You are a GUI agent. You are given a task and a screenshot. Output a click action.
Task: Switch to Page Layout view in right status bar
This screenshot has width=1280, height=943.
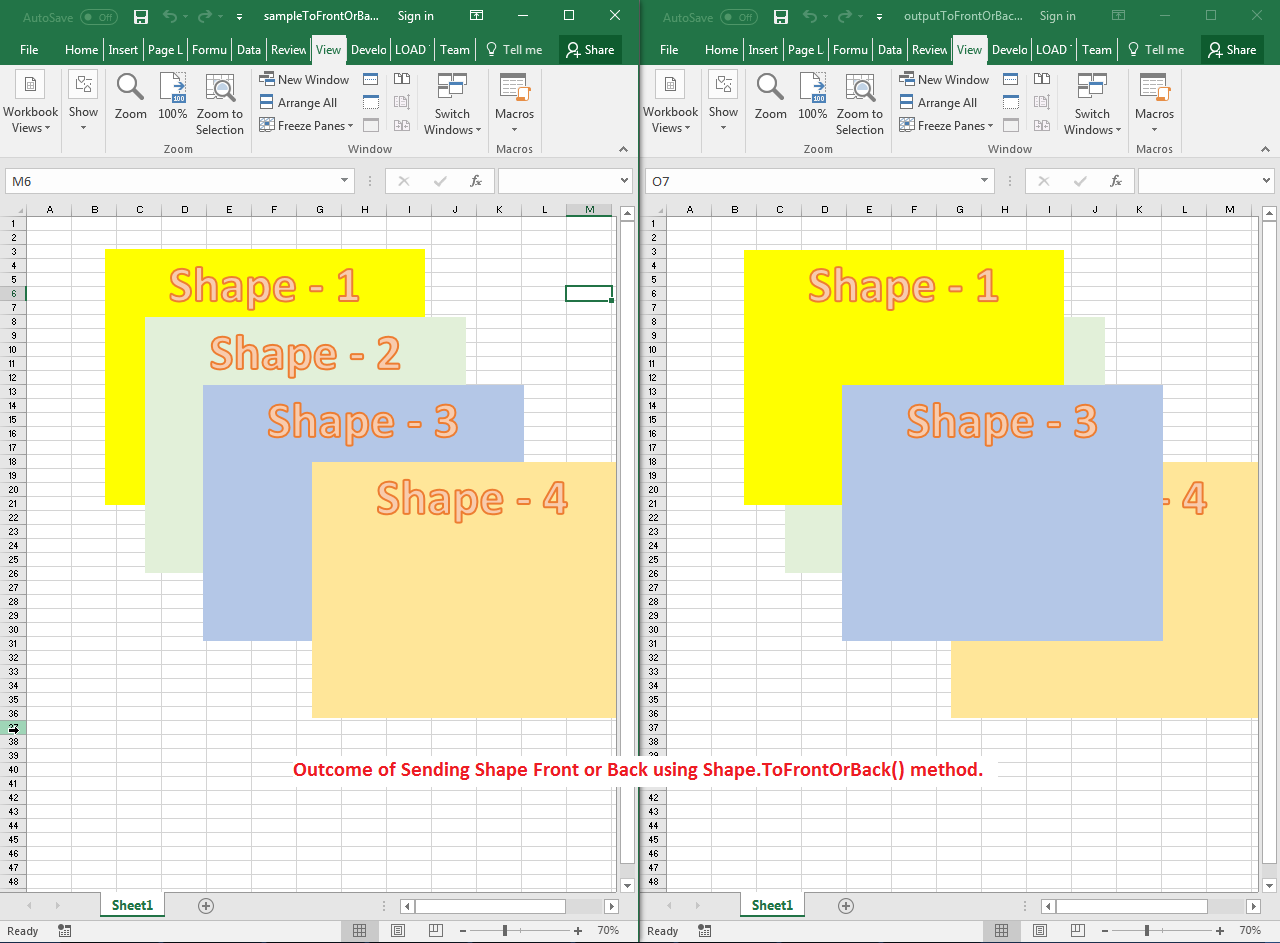click(1040, 931)
